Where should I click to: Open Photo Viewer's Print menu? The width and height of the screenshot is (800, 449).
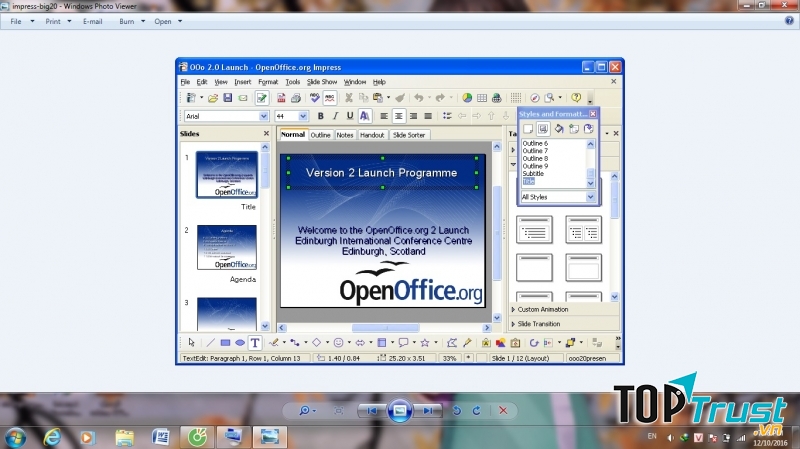pyautogui.click(x=55, y=21)
